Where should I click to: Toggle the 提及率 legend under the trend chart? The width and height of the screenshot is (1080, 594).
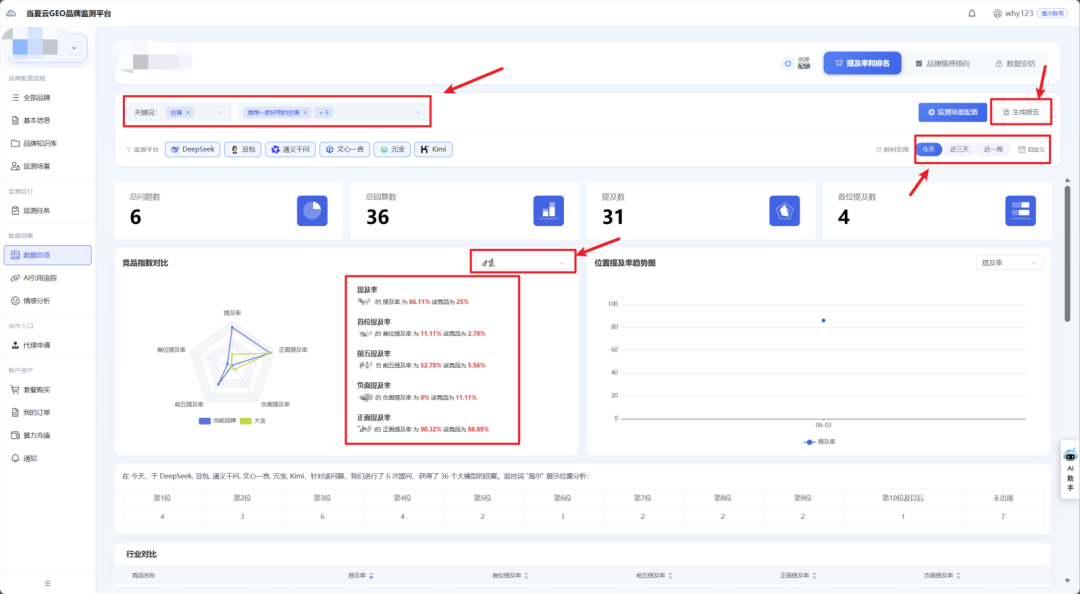click(820, 442)
